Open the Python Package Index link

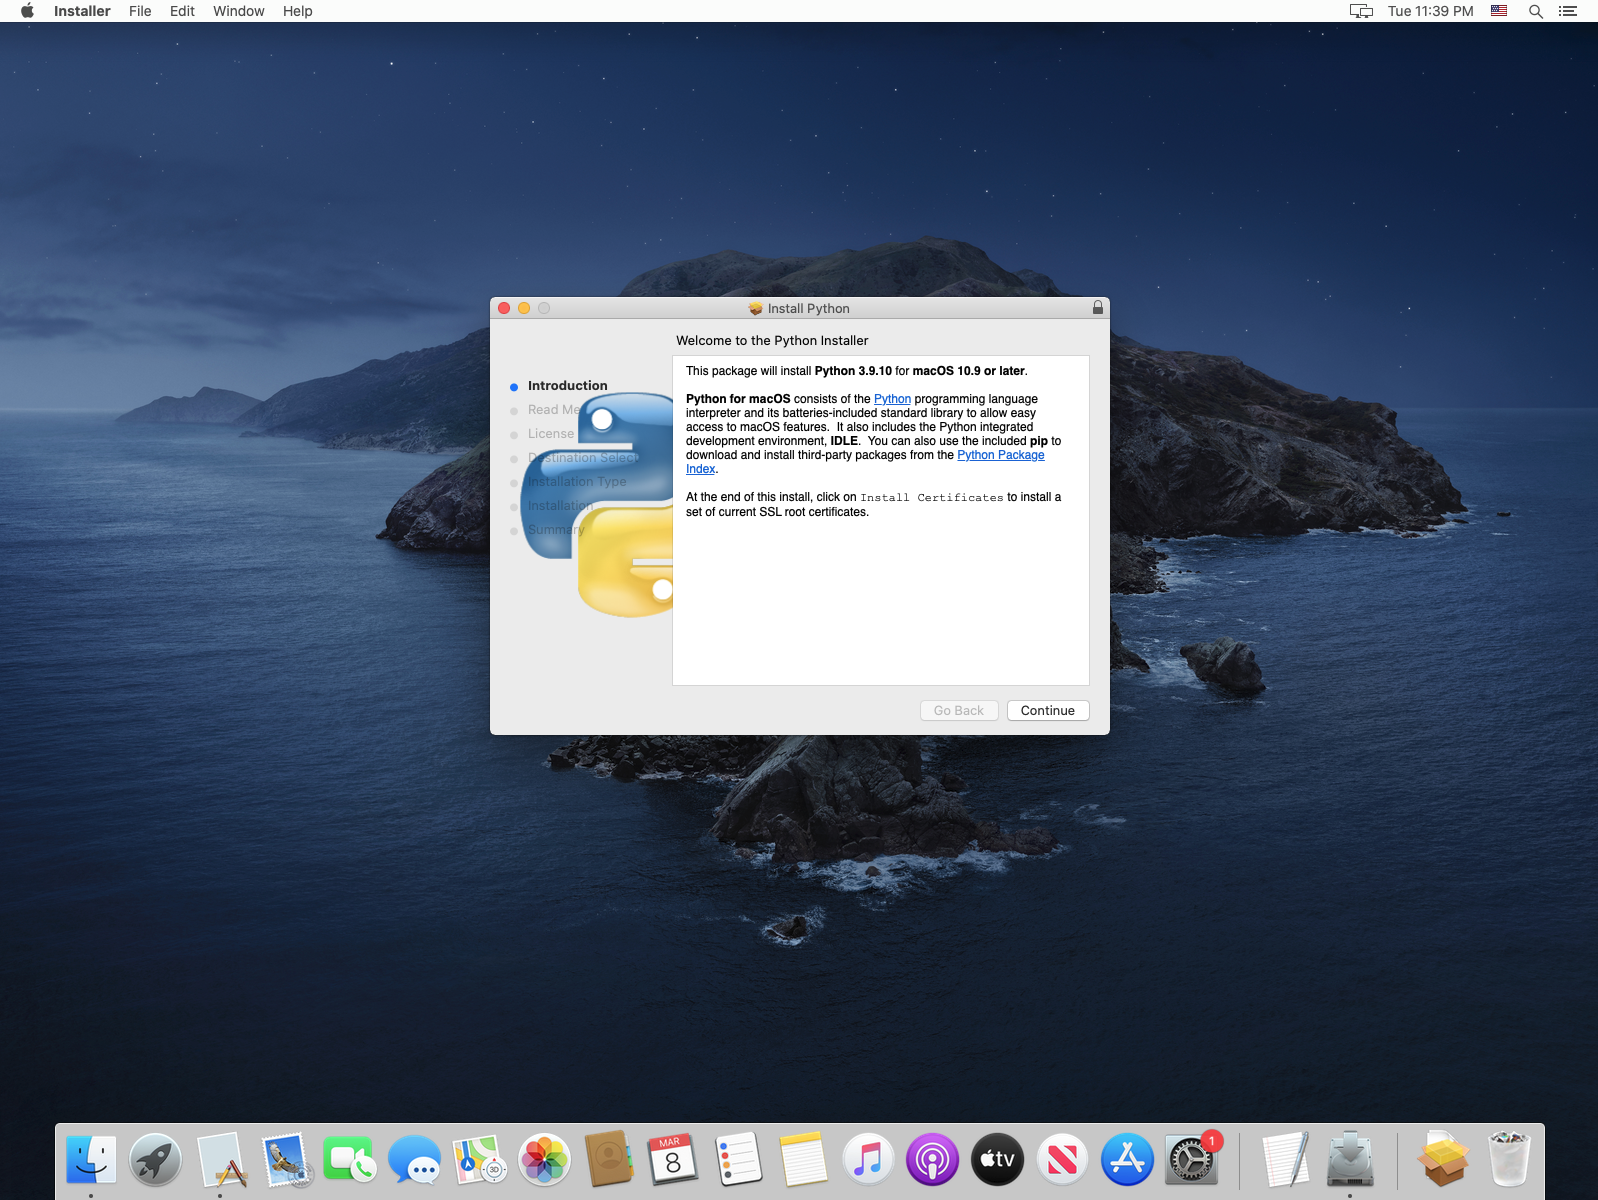[1000, 455]
